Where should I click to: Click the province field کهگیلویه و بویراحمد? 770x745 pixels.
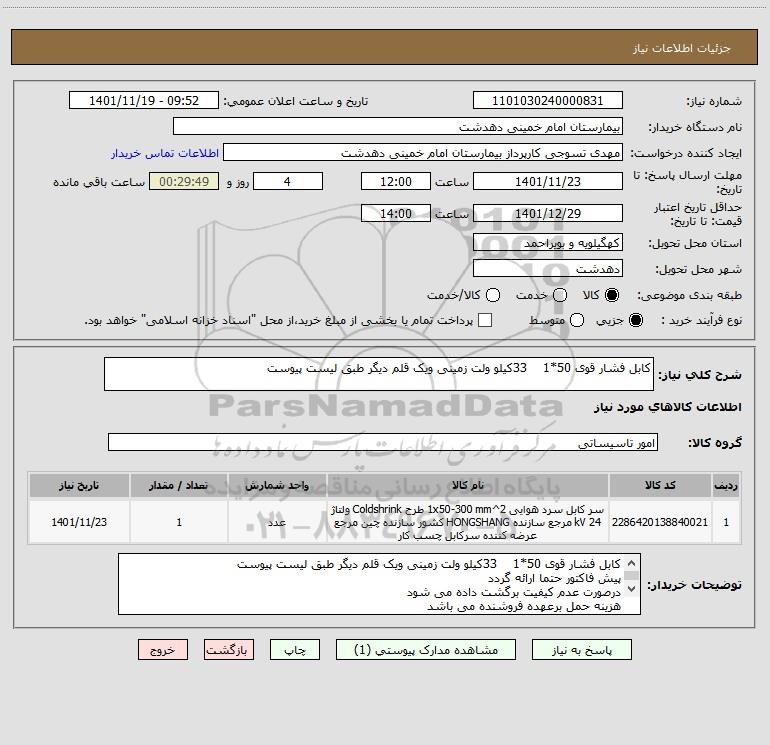[x=548, y=242]
